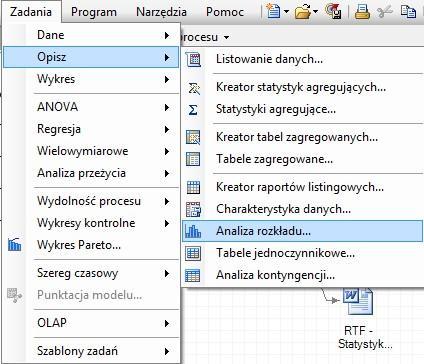Choose Charakterystyka danych… entry

click(302, 209)
